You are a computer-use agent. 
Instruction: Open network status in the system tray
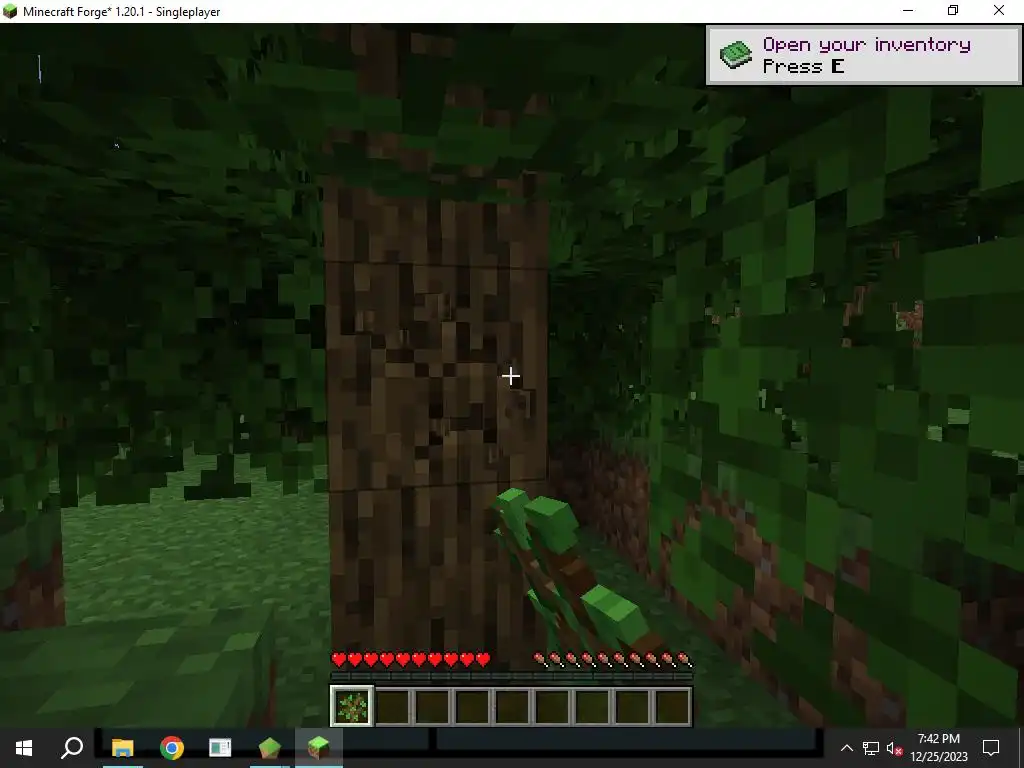(x=871, y=748)
